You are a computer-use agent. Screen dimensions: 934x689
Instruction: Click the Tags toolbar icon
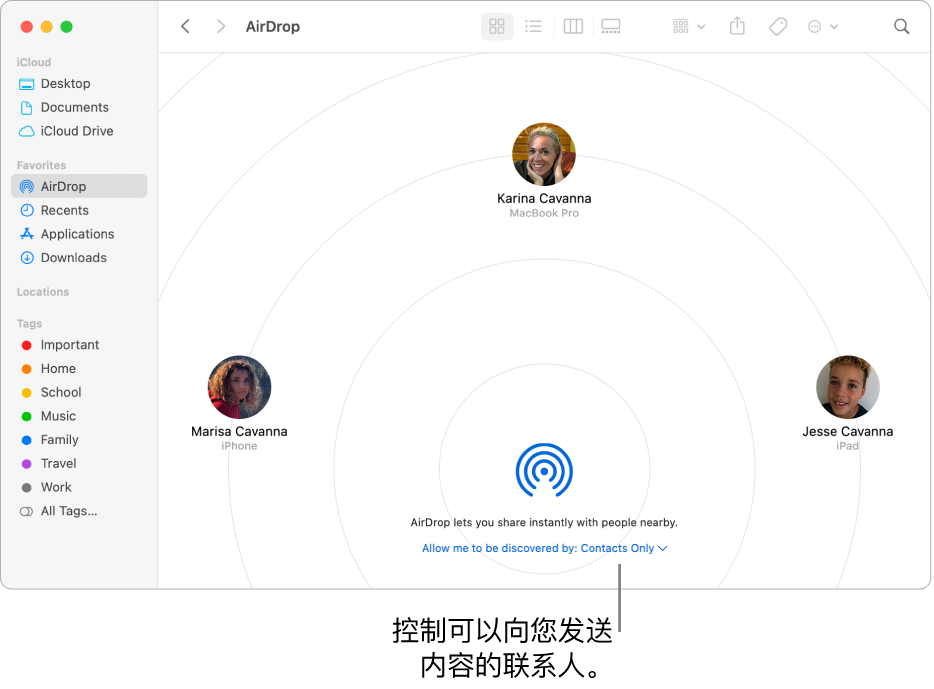(777, 26)
